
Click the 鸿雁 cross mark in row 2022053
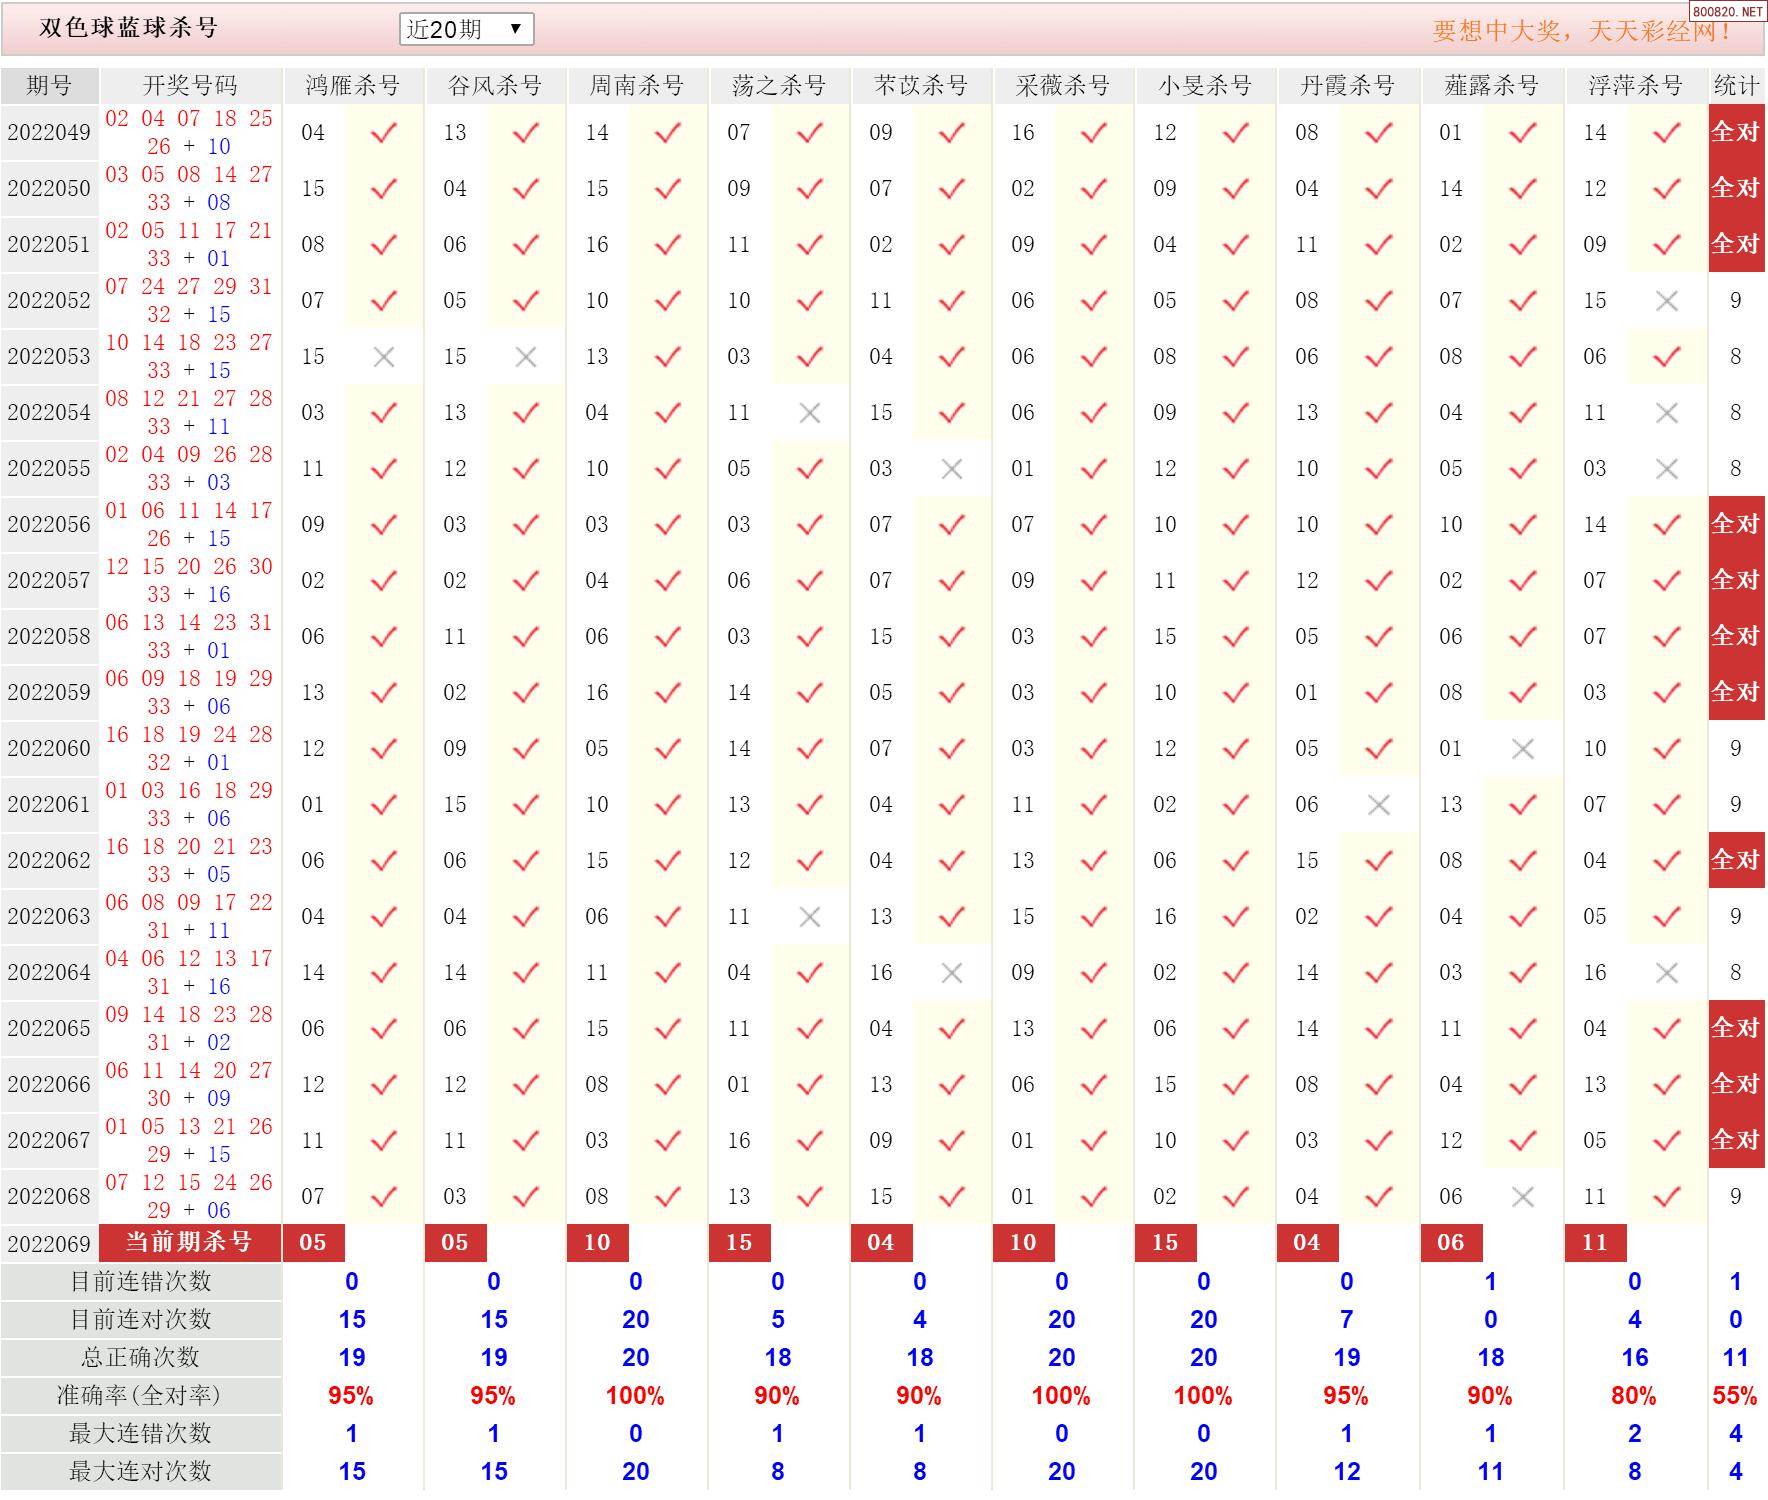tap(384, 357)
